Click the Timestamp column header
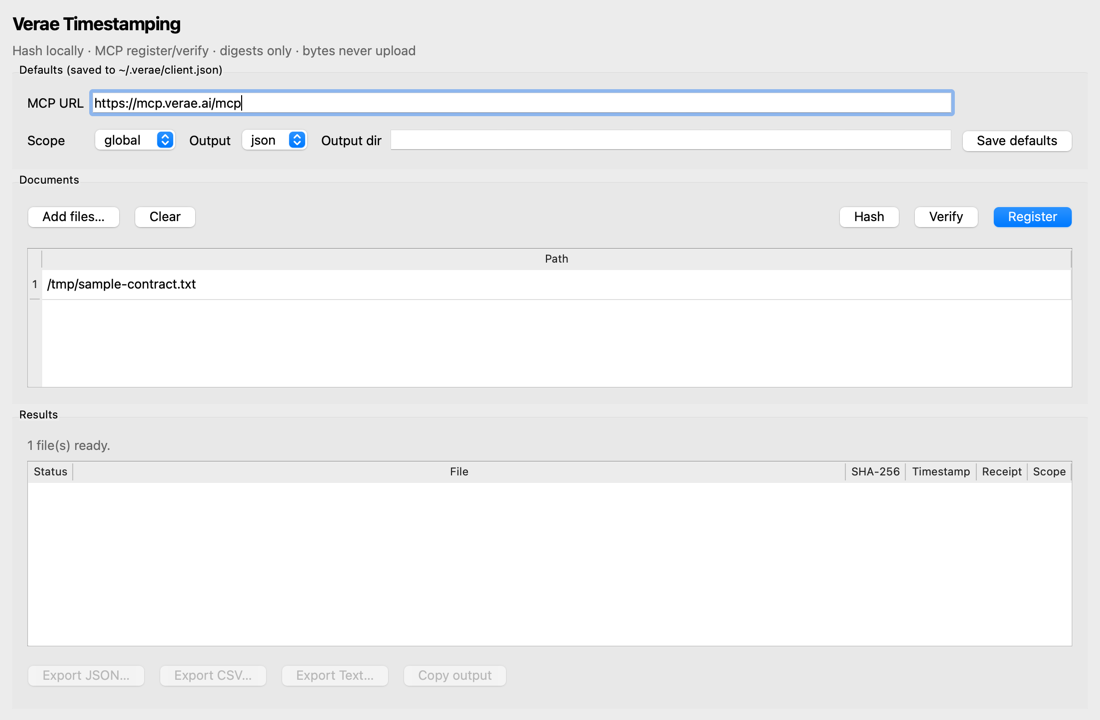The height and width of the screenshot is (720, 1100). coord(941,472)
